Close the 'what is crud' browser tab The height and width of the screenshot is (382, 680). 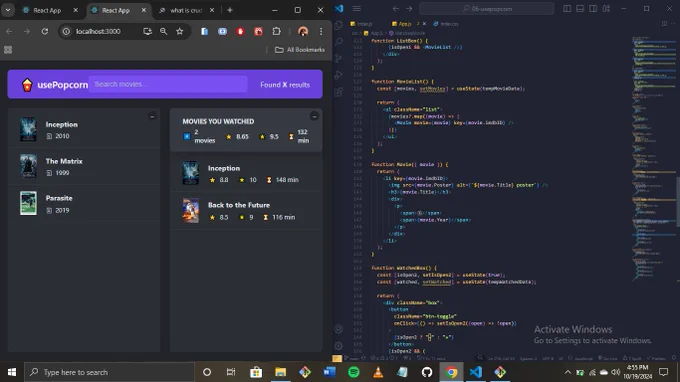(x=212, y=10)
